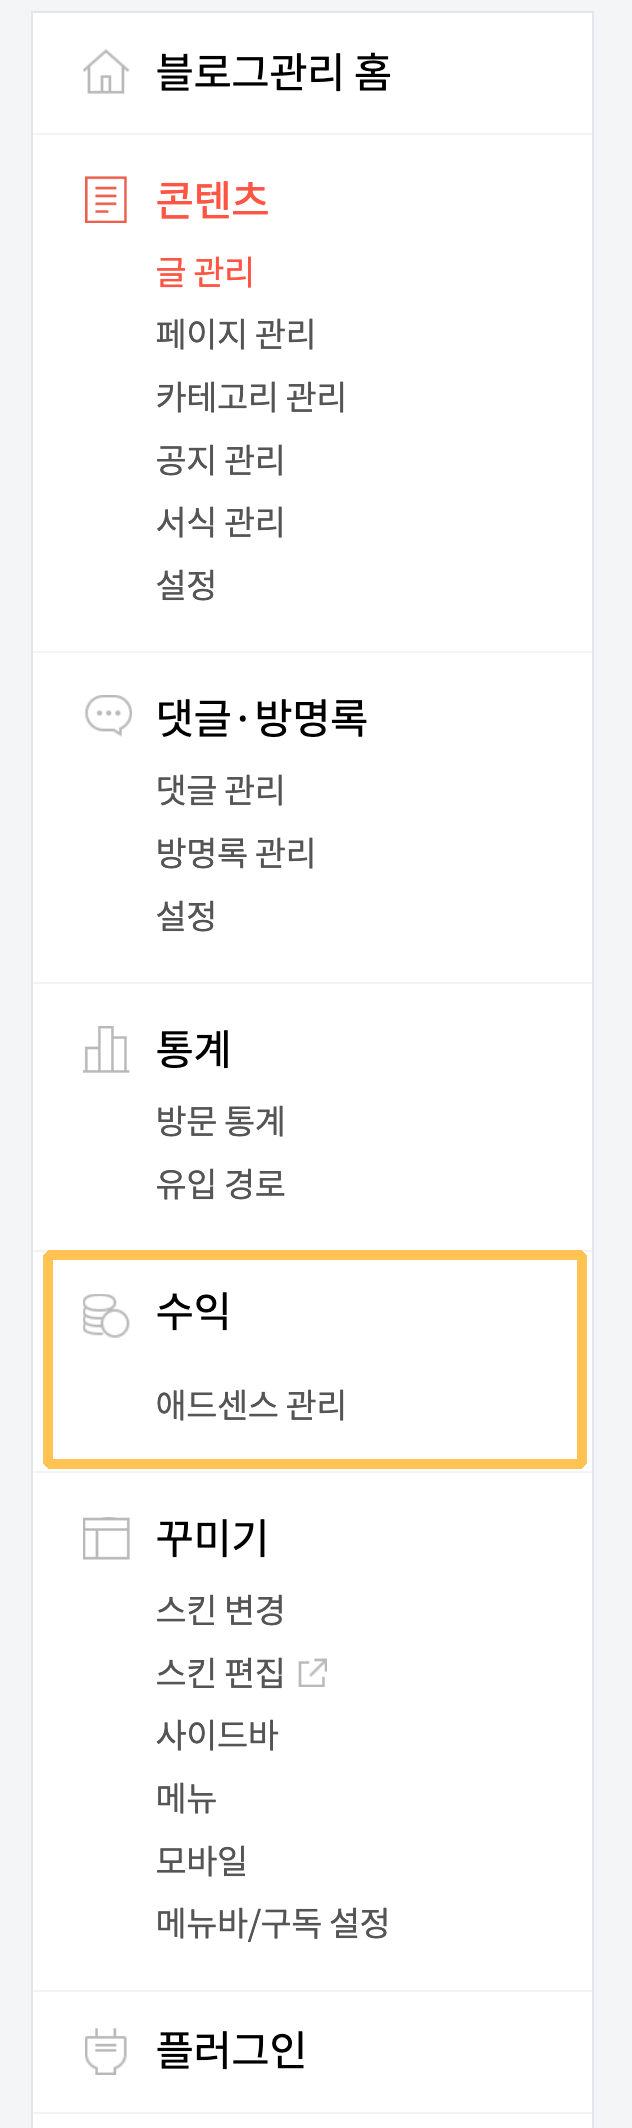The height and width of the screenshot is (2128, 632).
Task: Click the speech bubble icon for 댓글·방명록
Action: [x=106, y=715]
